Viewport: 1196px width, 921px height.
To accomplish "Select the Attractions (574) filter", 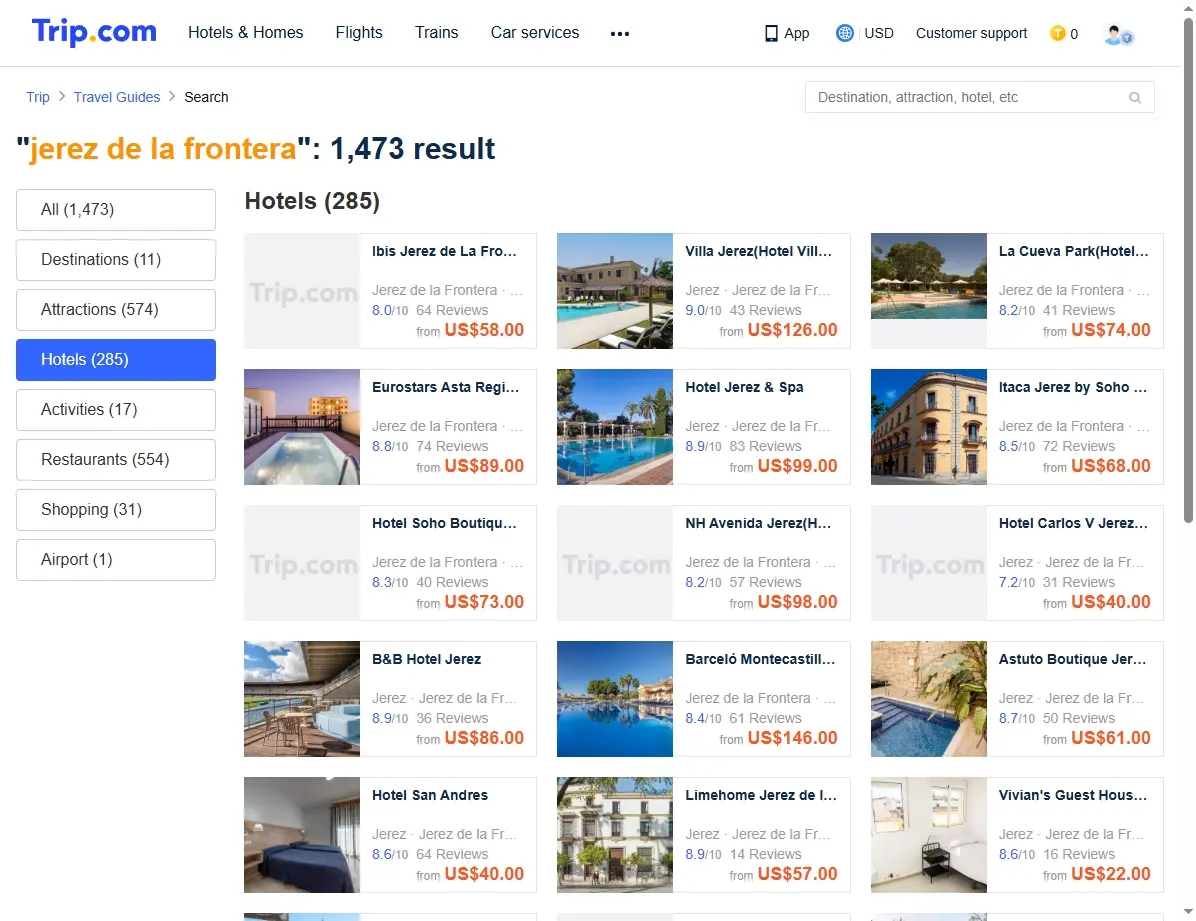I will (x=116, y=310).
